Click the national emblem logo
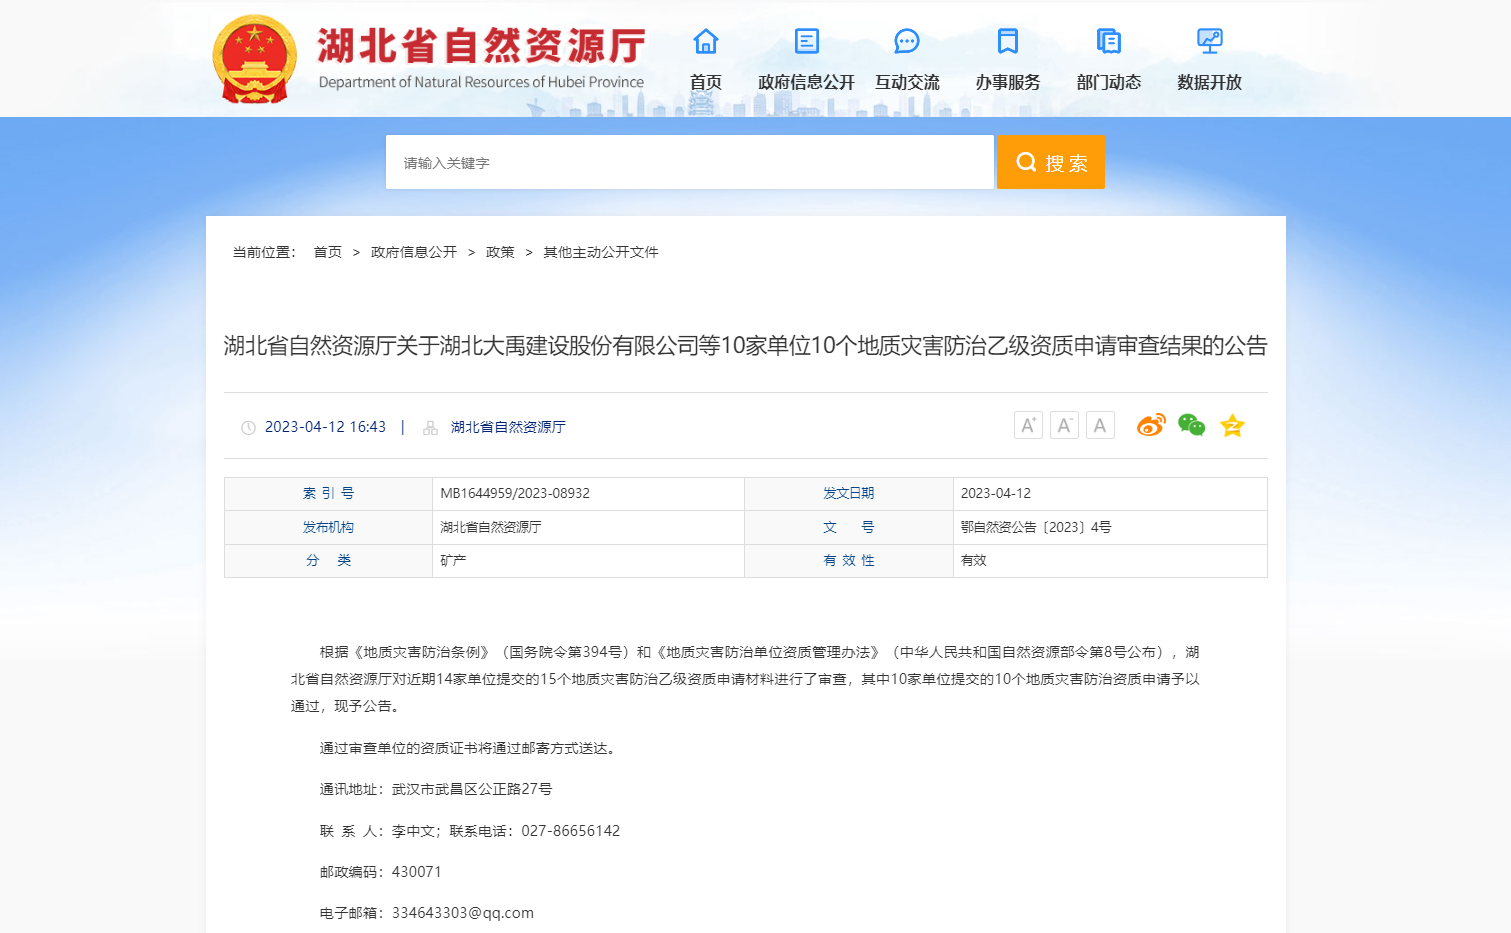This screenshot has height=933, width=1511. (255, 59)
